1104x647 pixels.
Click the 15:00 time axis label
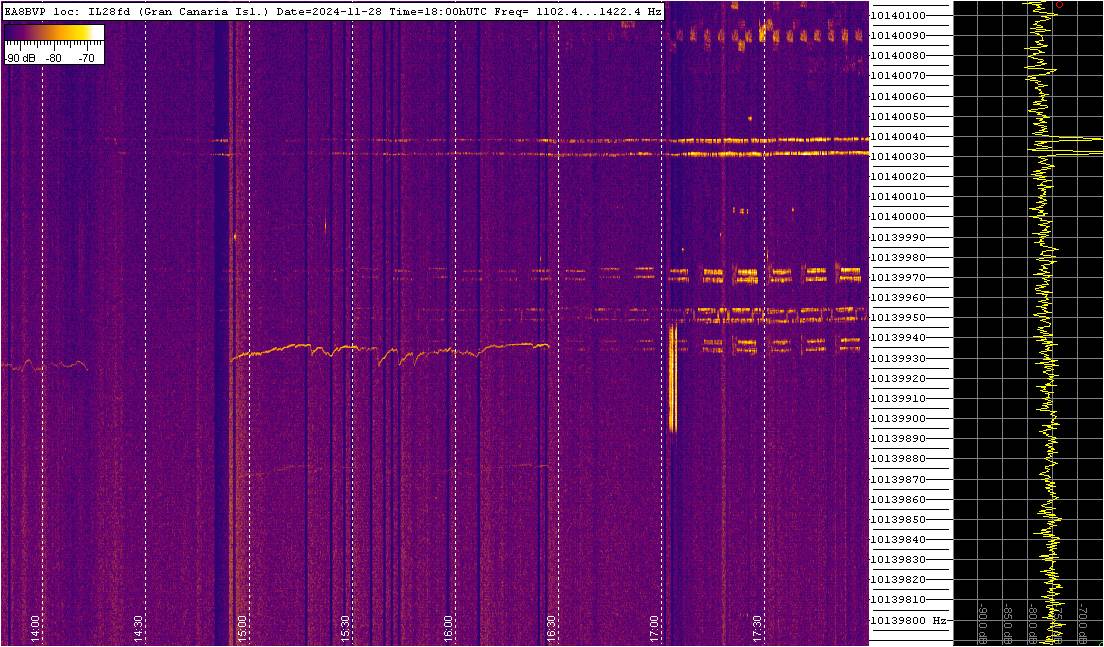(242, 627)
